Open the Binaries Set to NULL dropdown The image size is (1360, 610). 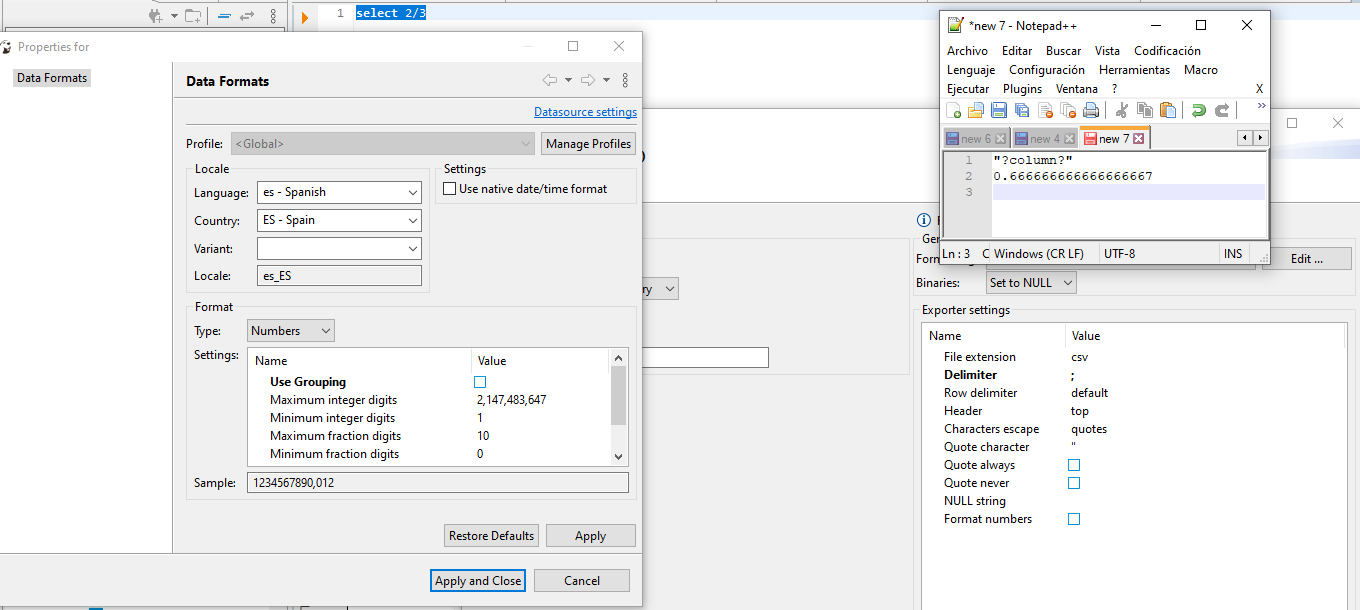click(1030, 283)
